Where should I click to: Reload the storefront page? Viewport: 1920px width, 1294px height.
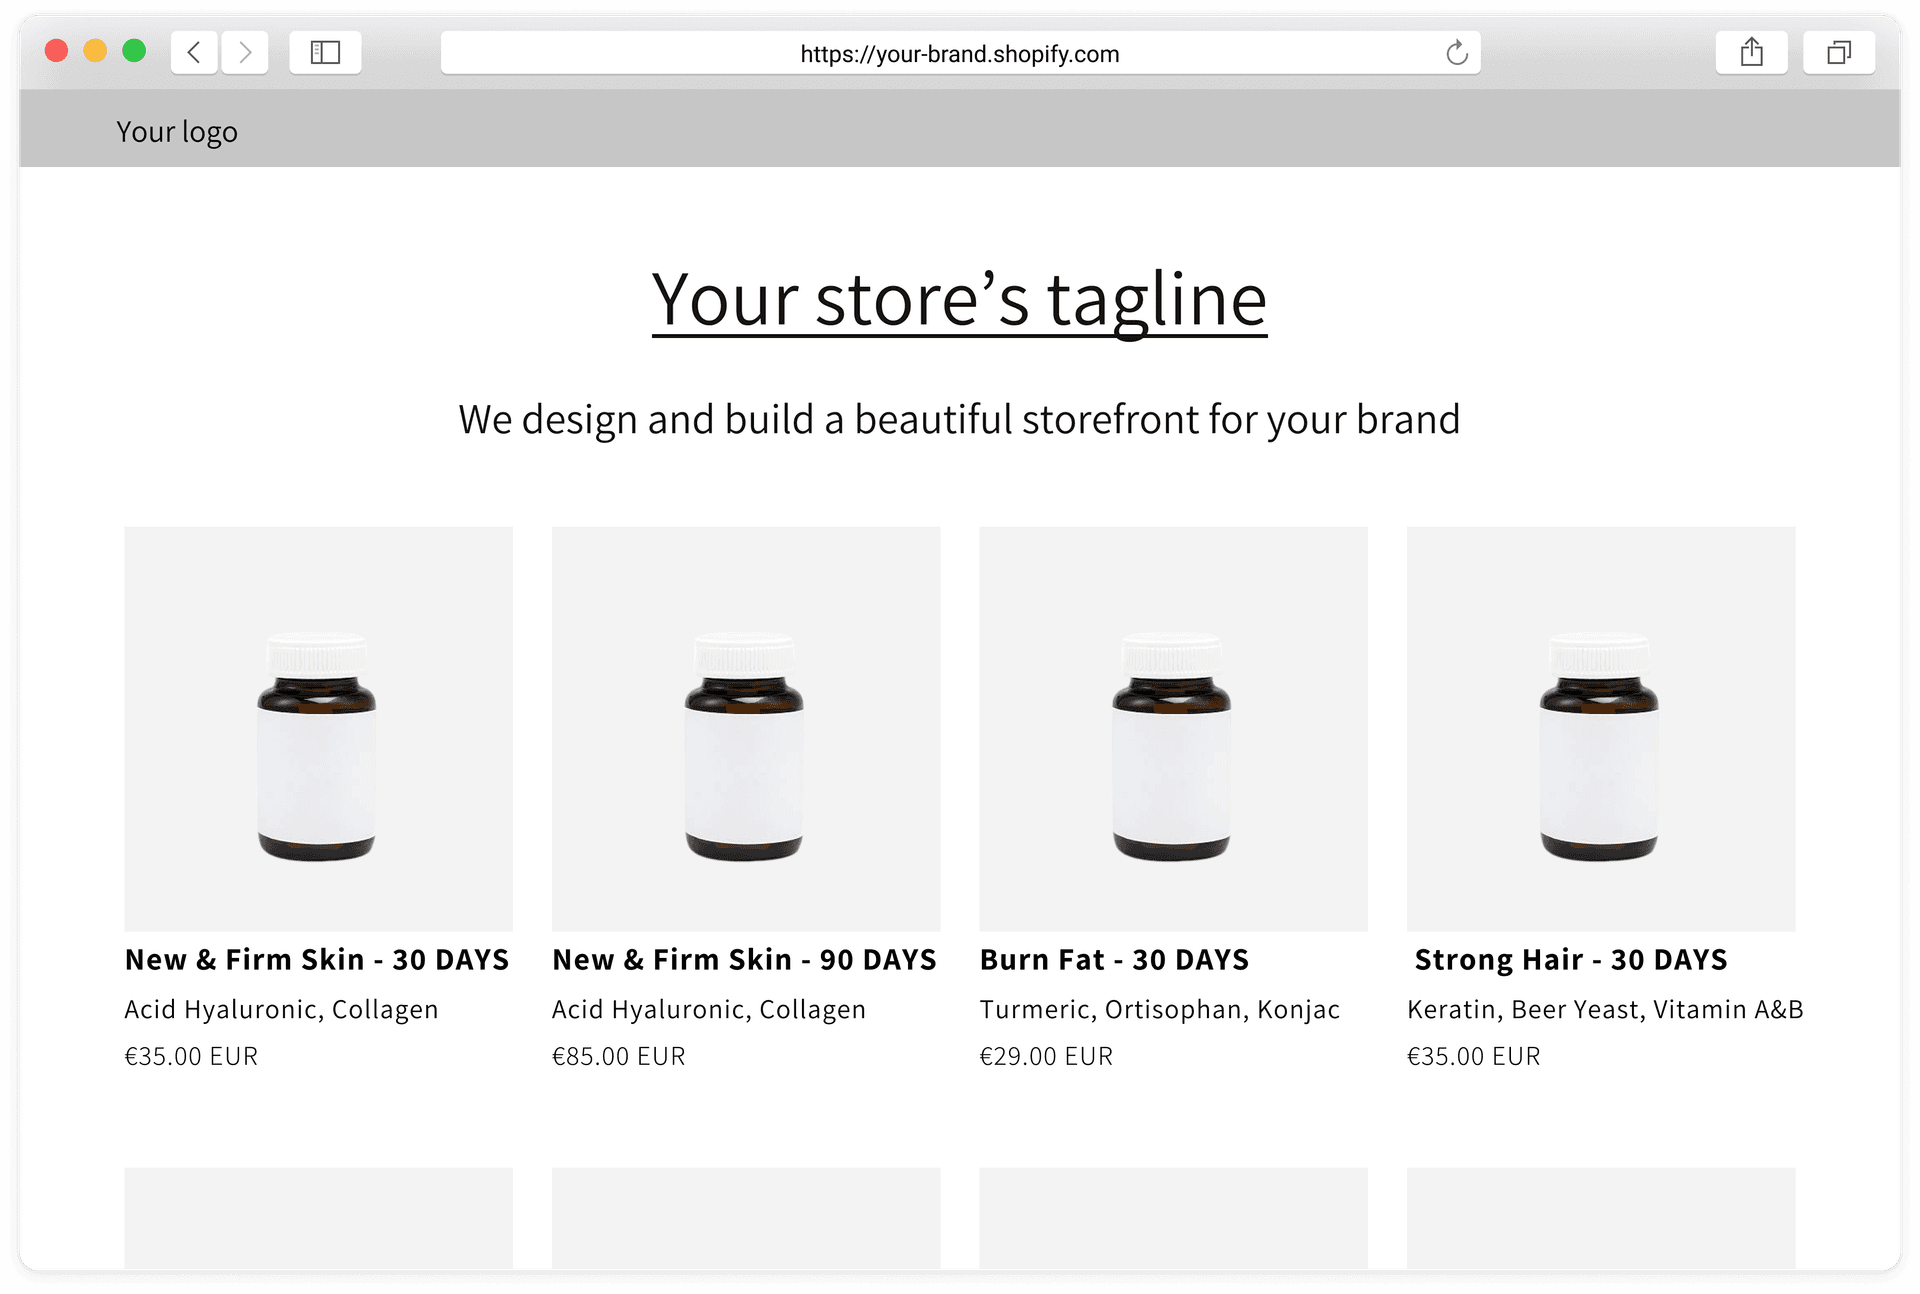pyautogui.click(x=1456, y=53)
